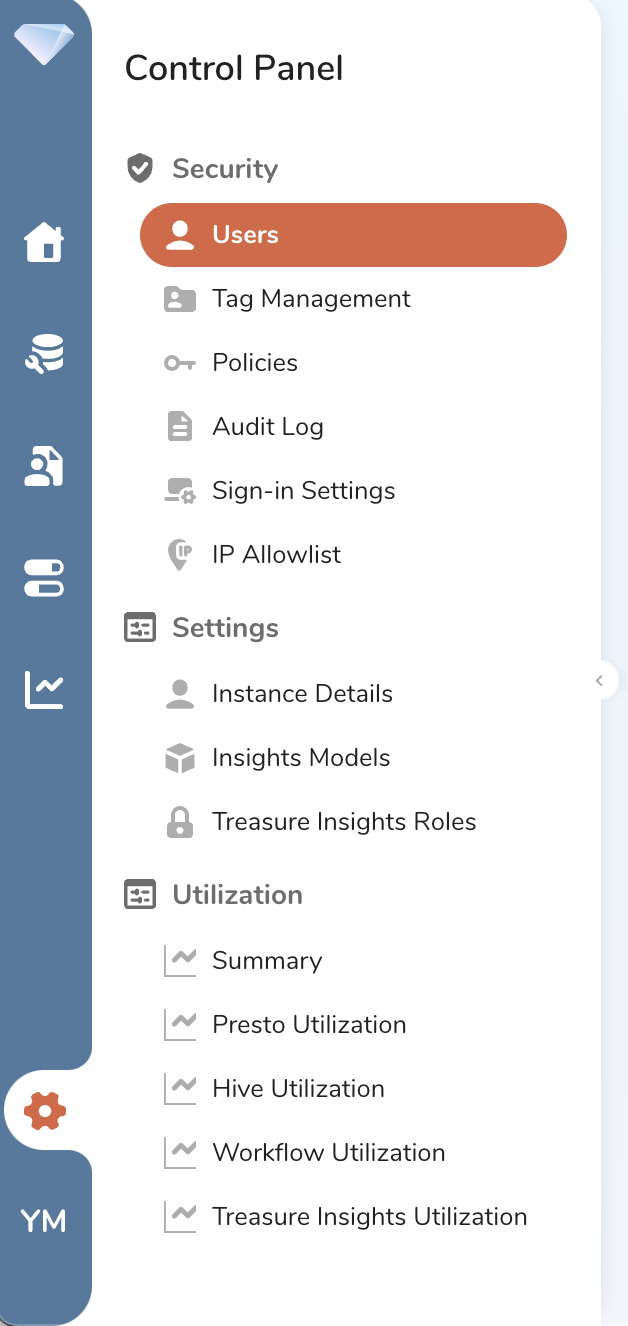Viewport: 628px width, 1326px height.
Task: Go to Policies page
Action: click(x=255, y=363)
